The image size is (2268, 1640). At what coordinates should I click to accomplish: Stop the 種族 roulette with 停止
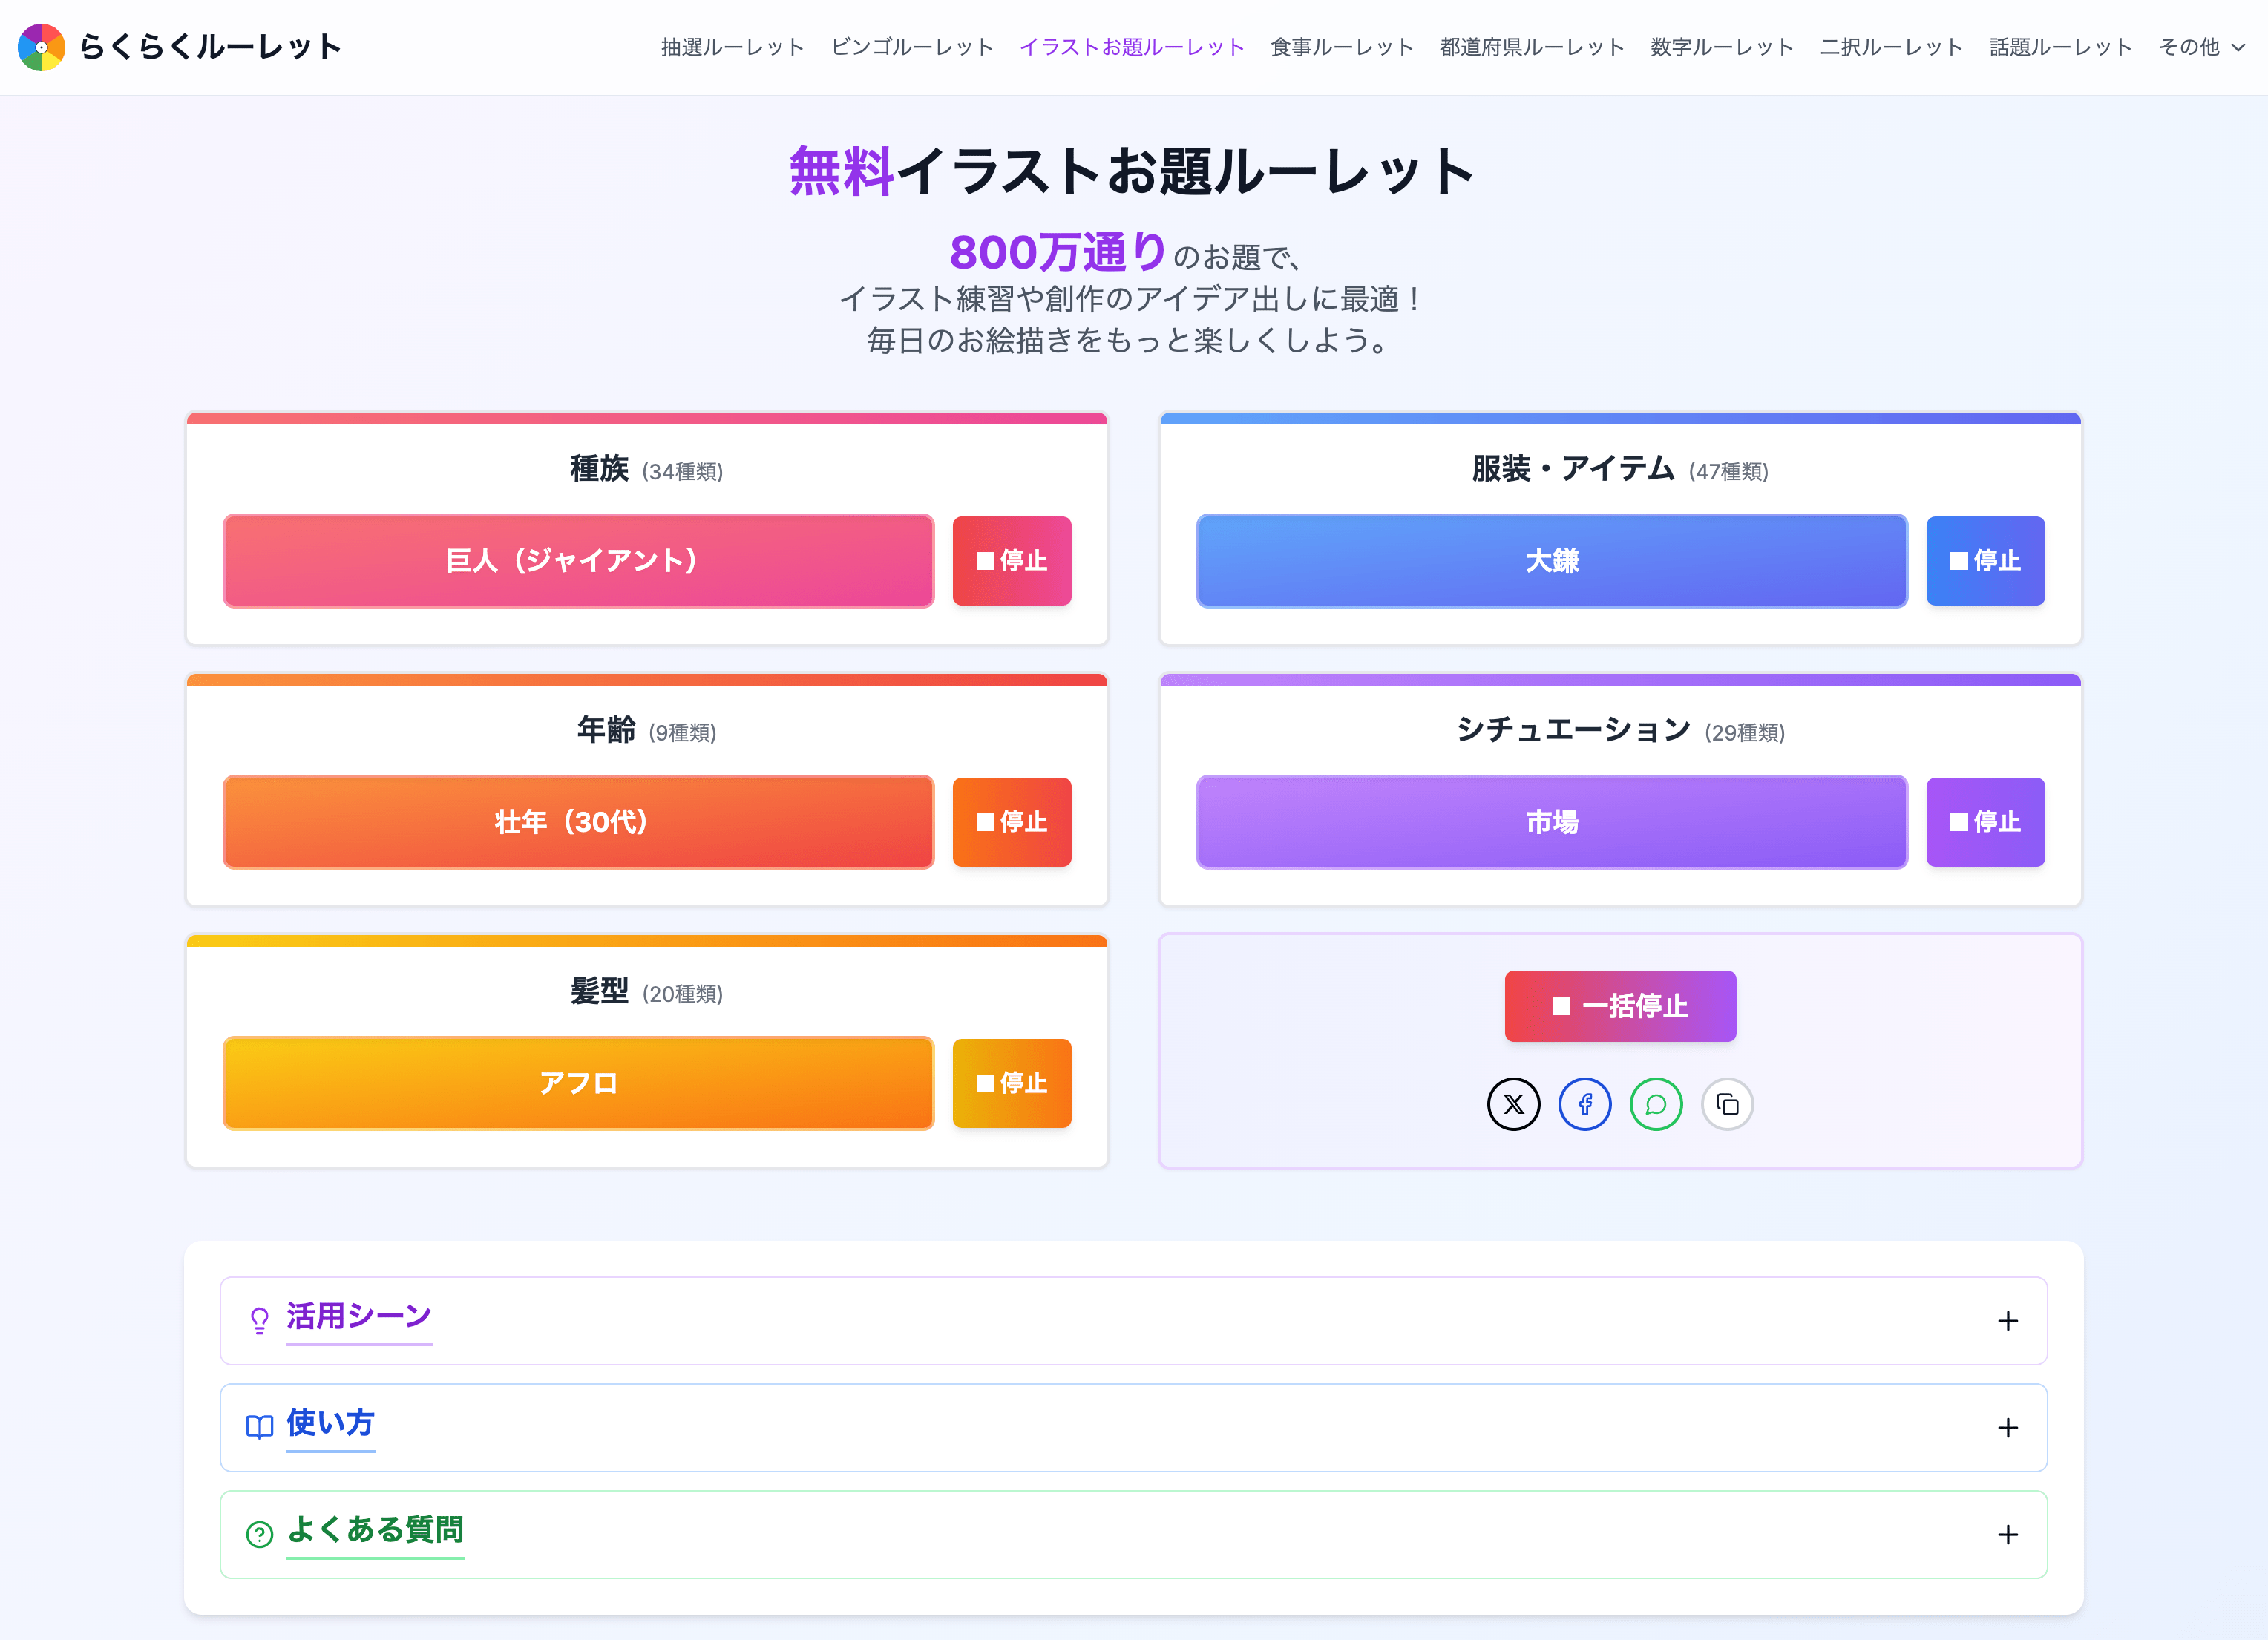pyautogui.click(x=1011, y=561)
